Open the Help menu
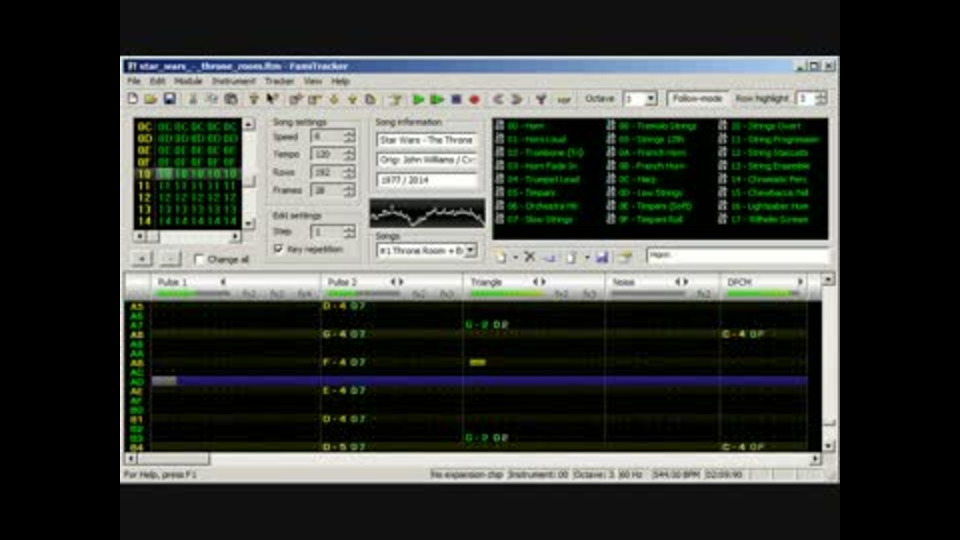This screenshot has height=540, width=960. click(340, 81)
